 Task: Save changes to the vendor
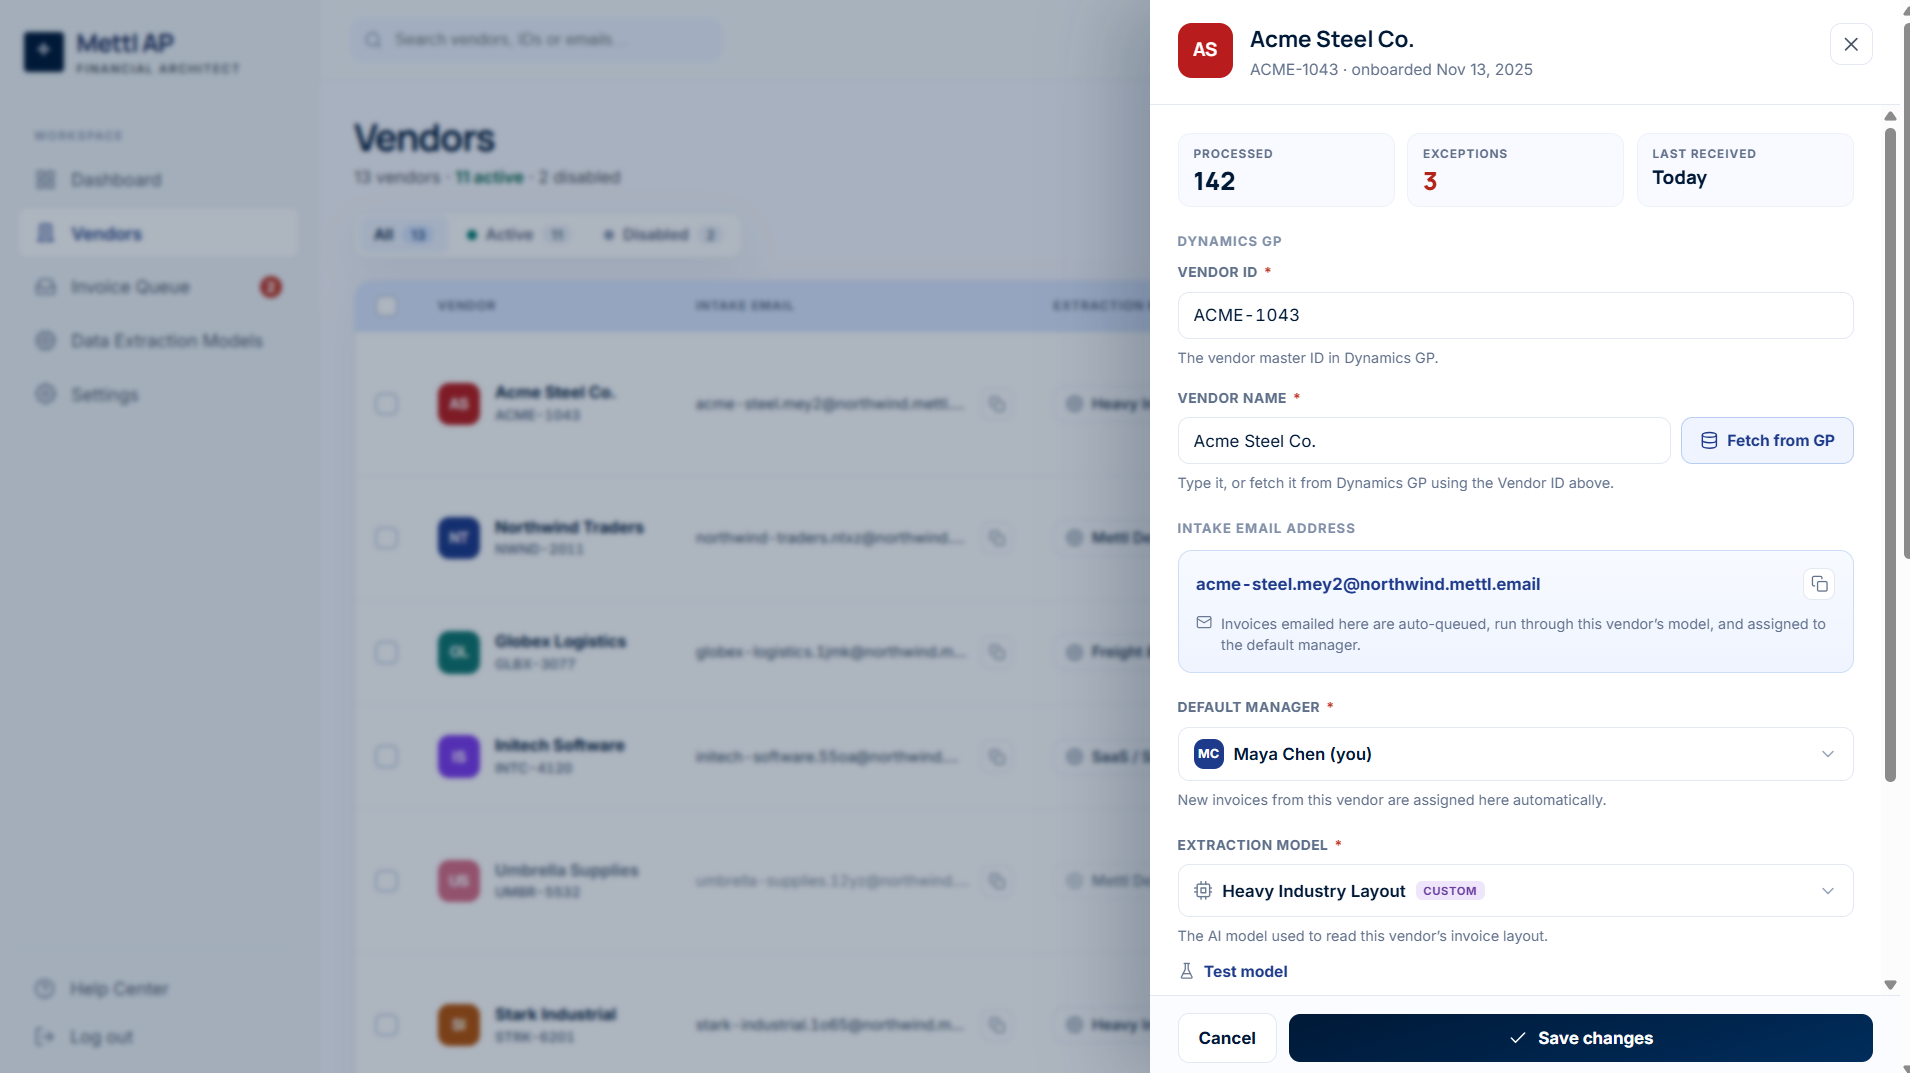(x=1580, y=1038)
